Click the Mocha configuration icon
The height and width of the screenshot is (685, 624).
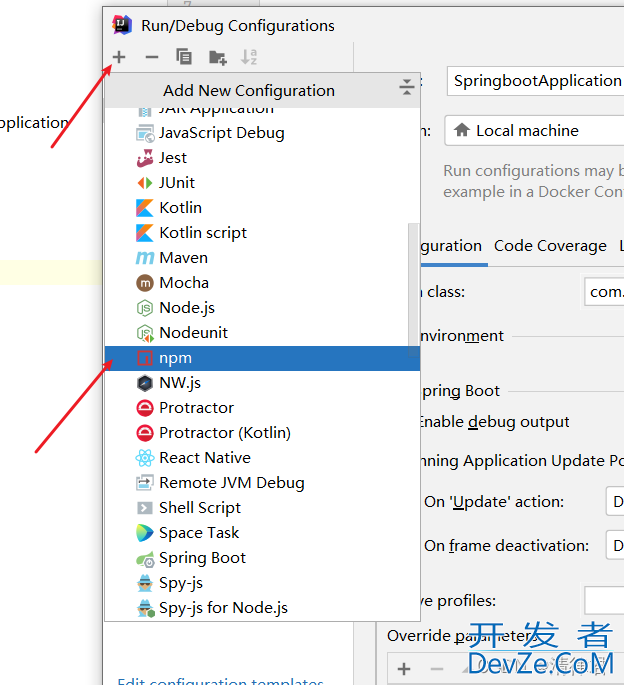pos(145,283)
